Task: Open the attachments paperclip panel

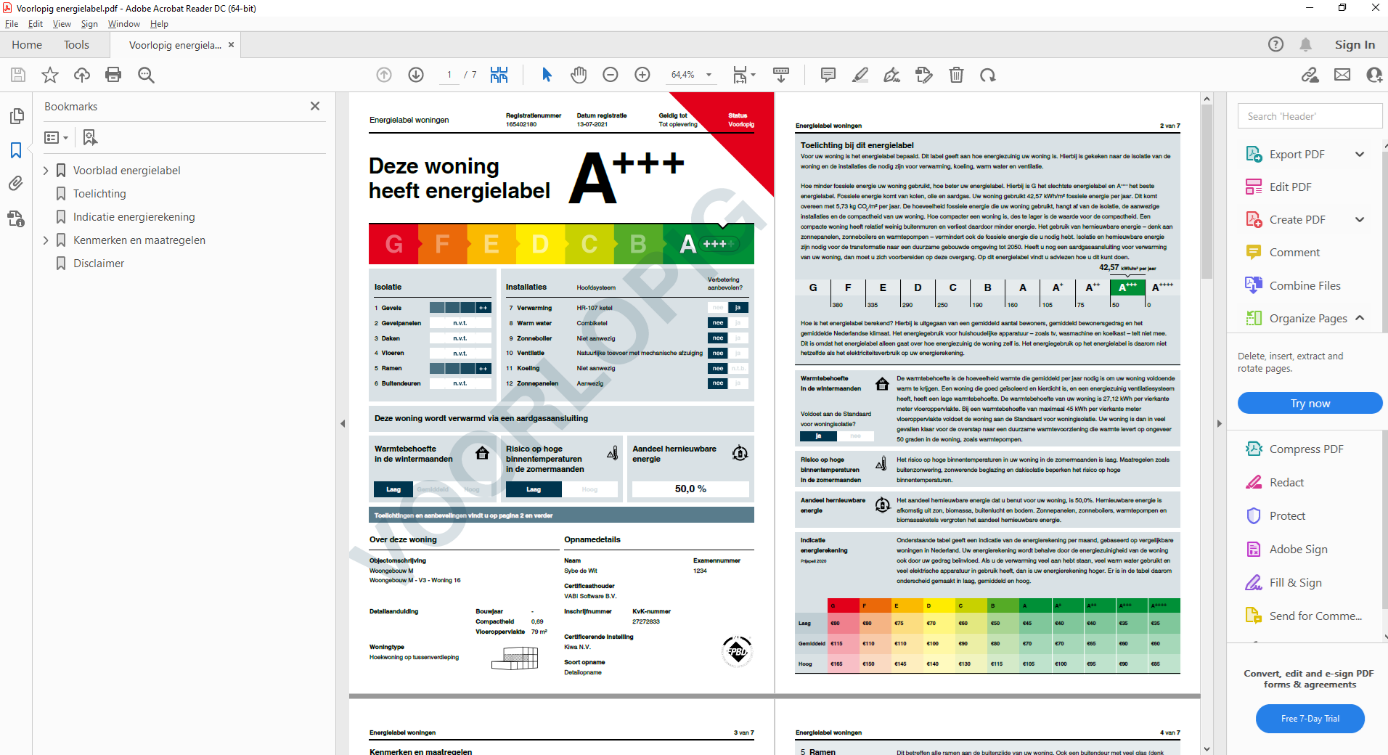Action: 16,184
